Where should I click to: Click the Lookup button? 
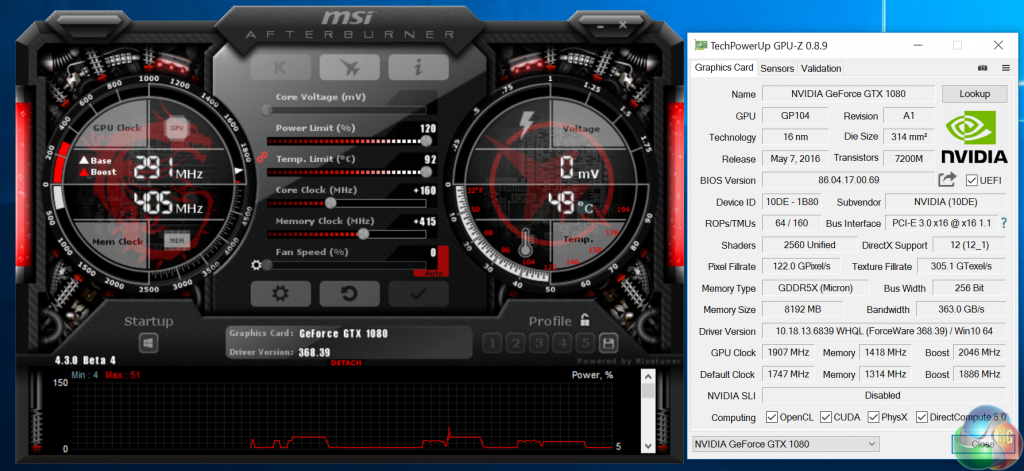tap(974, 94)
